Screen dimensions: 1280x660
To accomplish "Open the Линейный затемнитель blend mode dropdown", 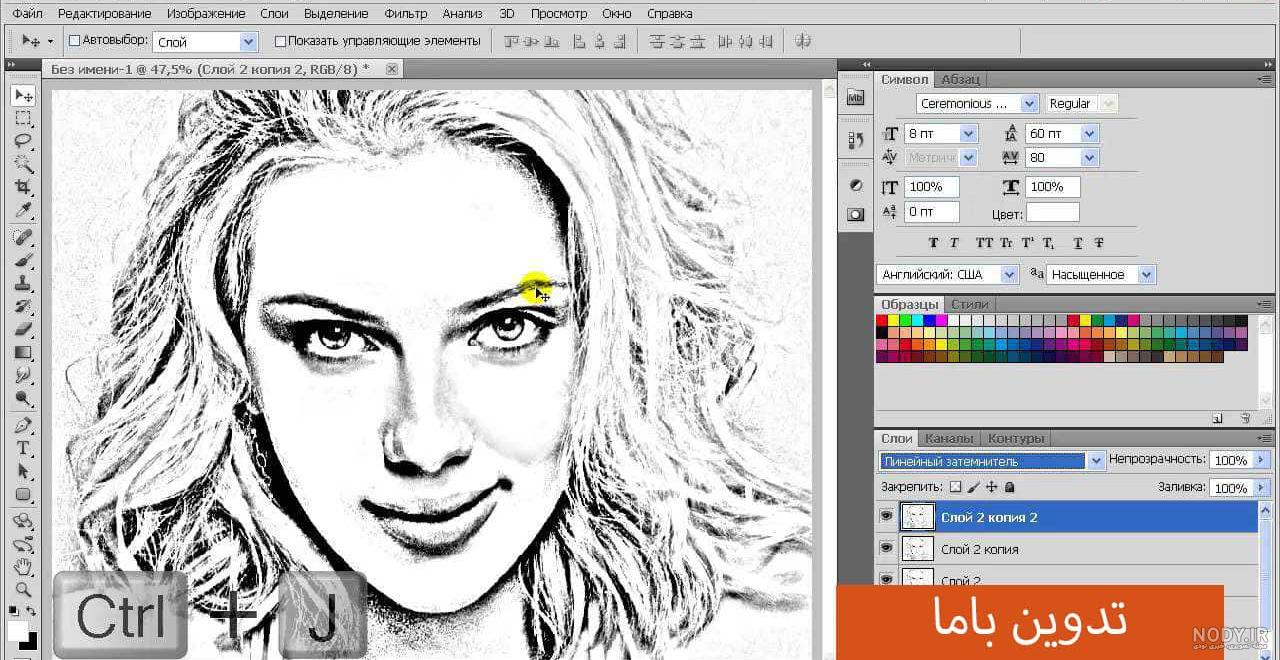I will tap(992, 461).
